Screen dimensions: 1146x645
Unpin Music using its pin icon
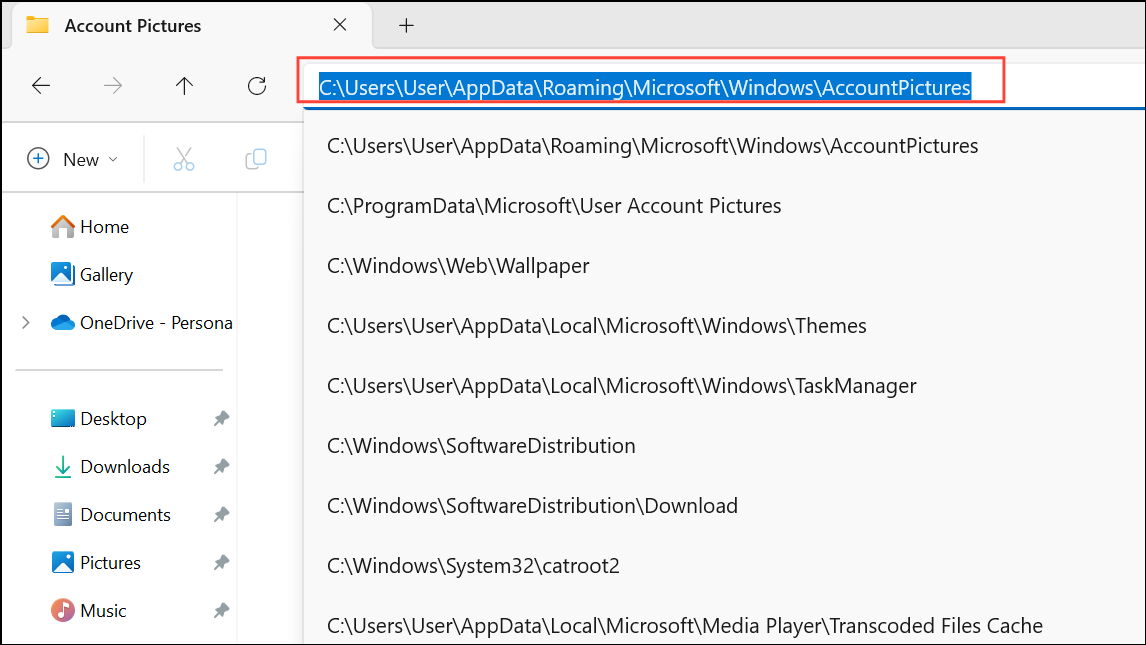point(221,611)
